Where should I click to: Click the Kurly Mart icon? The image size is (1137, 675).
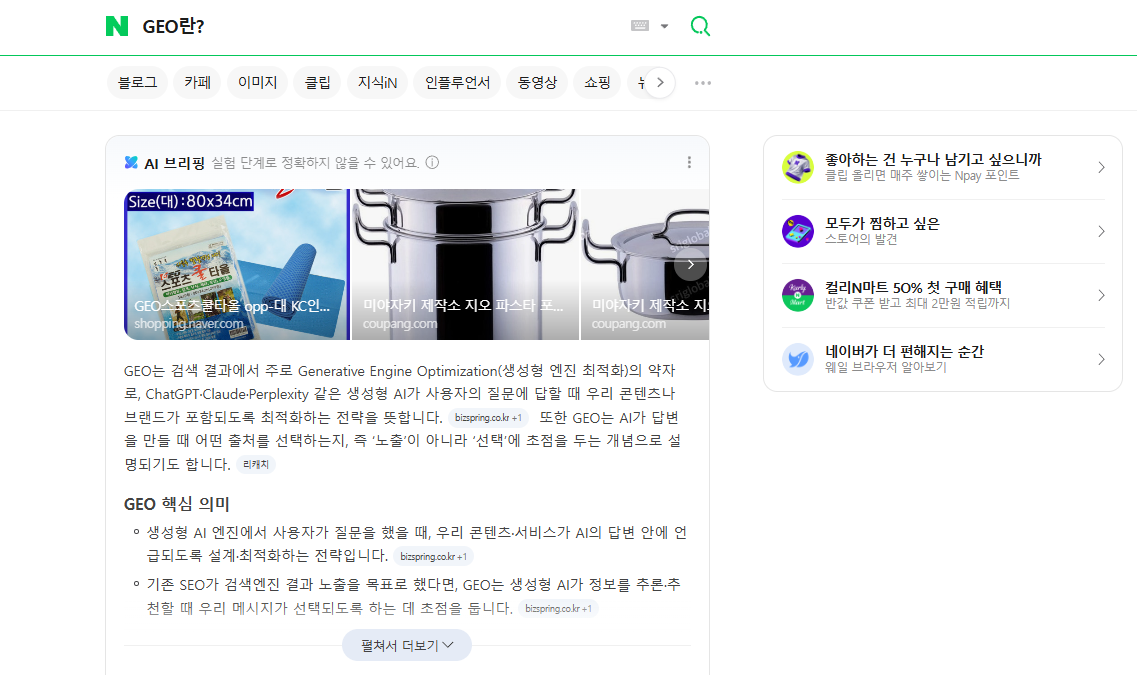[x=798, y=295]
